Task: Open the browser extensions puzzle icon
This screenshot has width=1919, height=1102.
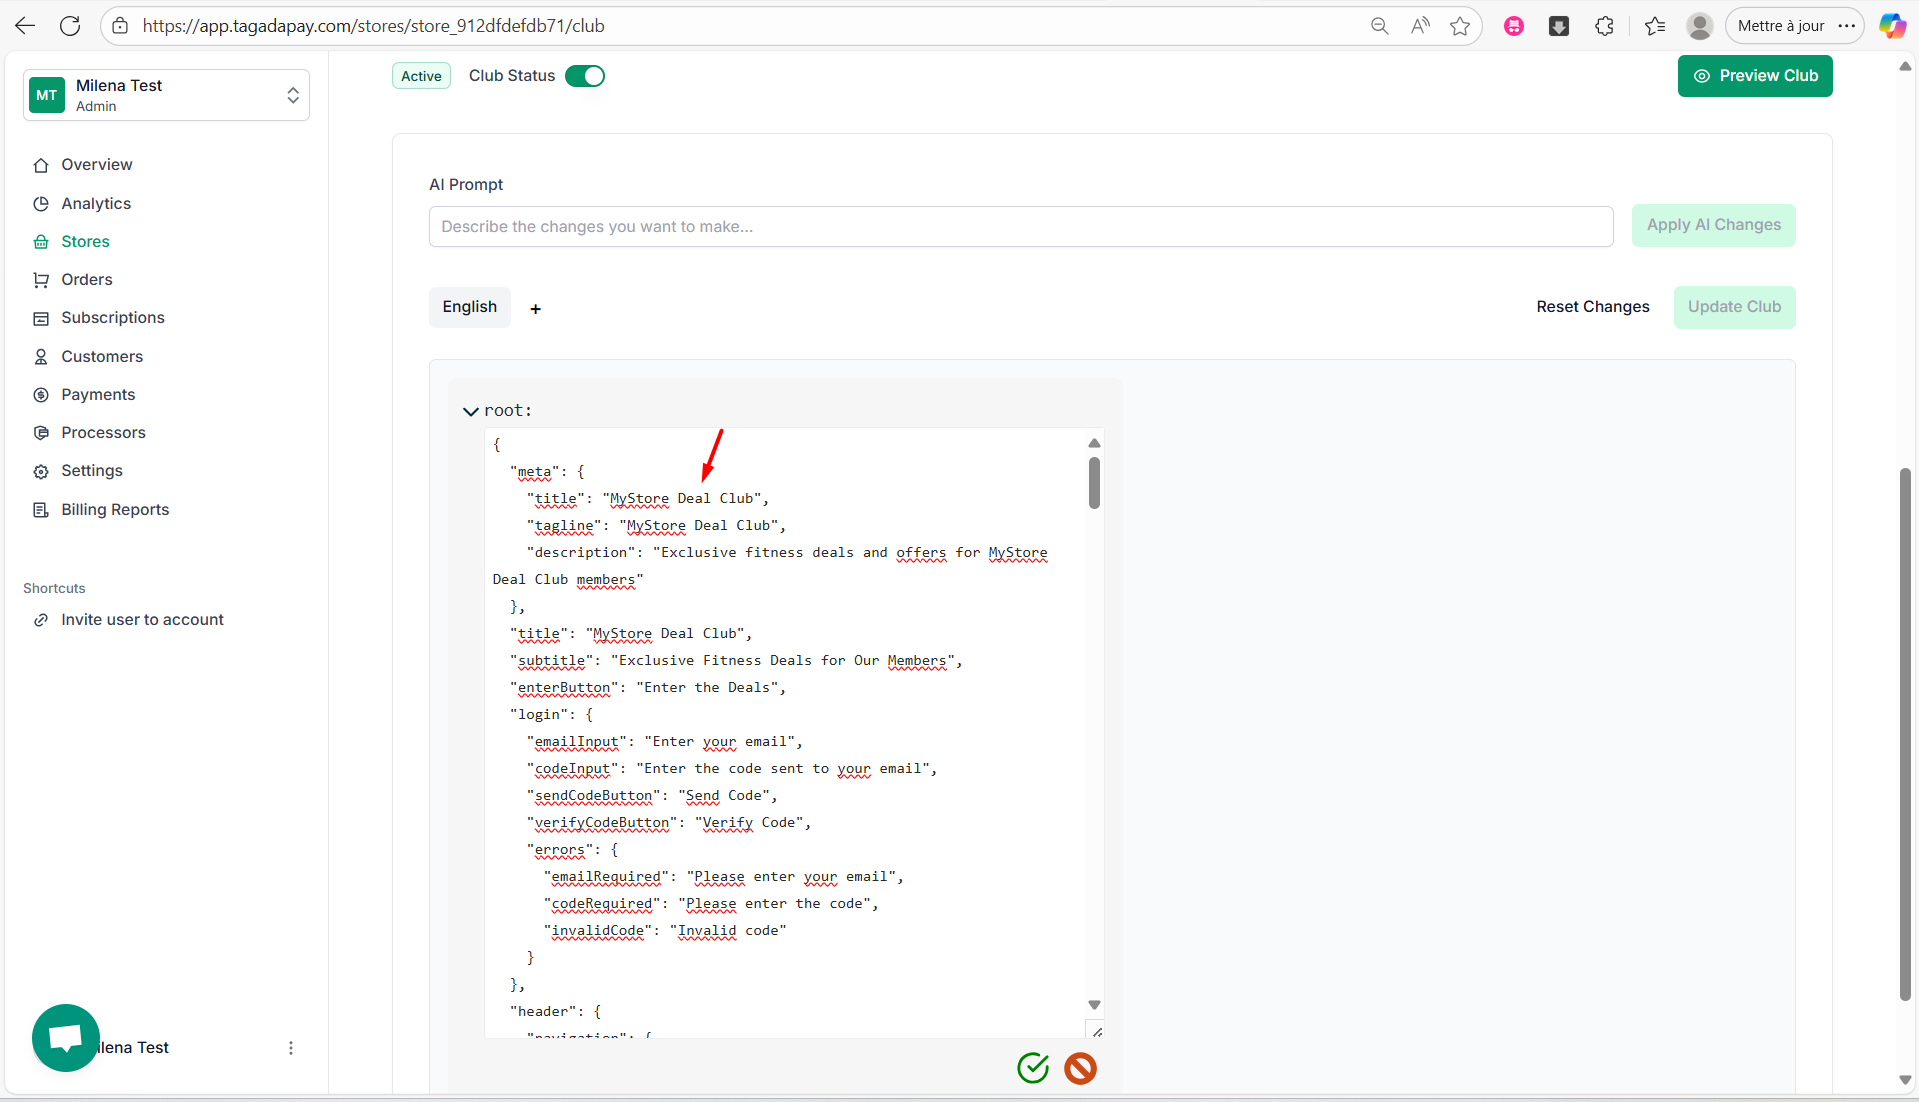Action: tap(1604, 26)
